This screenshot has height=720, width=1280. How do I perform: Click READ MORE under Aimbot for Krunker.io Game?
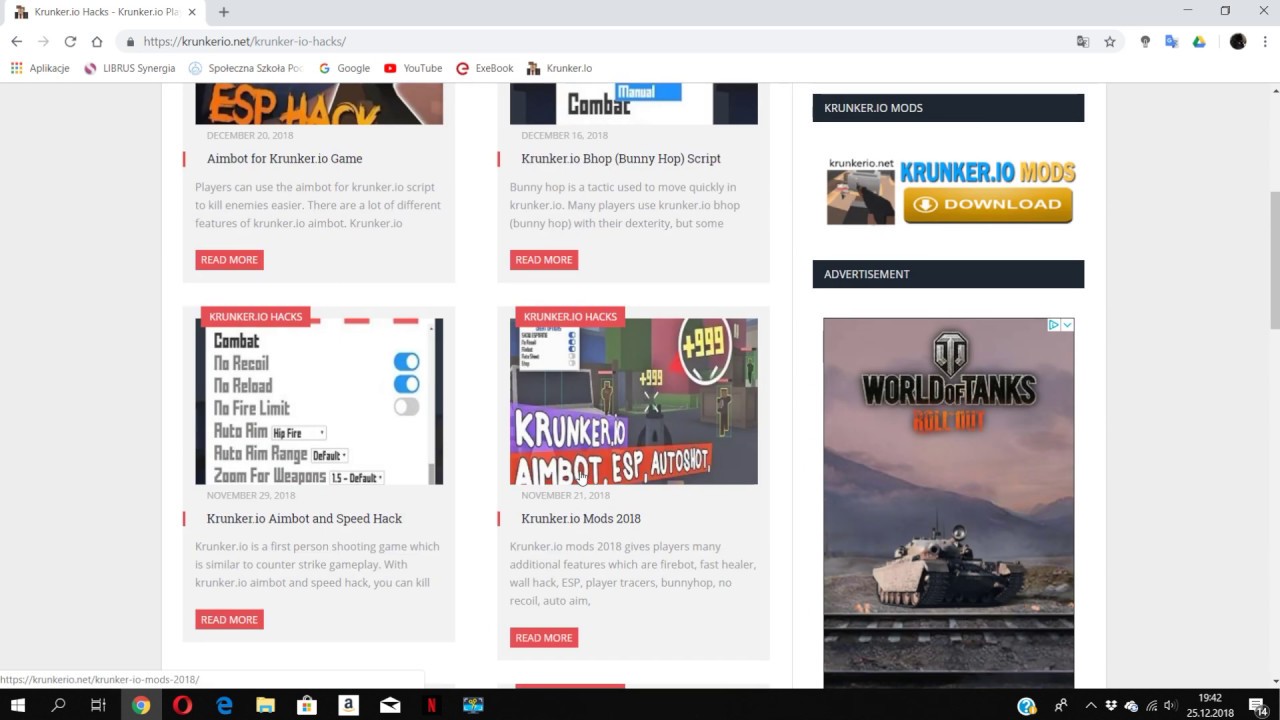[x=229, y=260]
